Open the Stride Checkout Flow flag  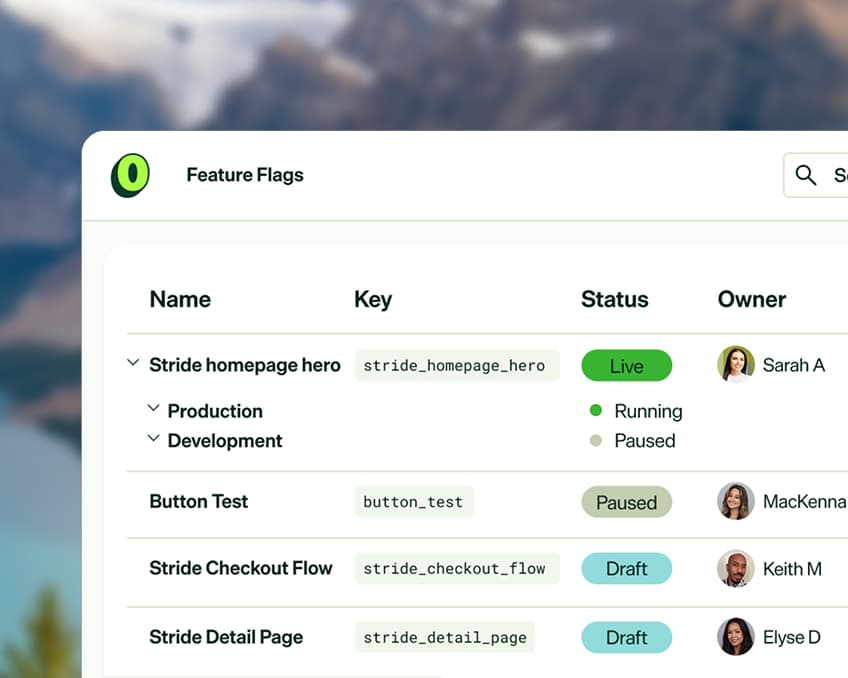pos(241,568)
